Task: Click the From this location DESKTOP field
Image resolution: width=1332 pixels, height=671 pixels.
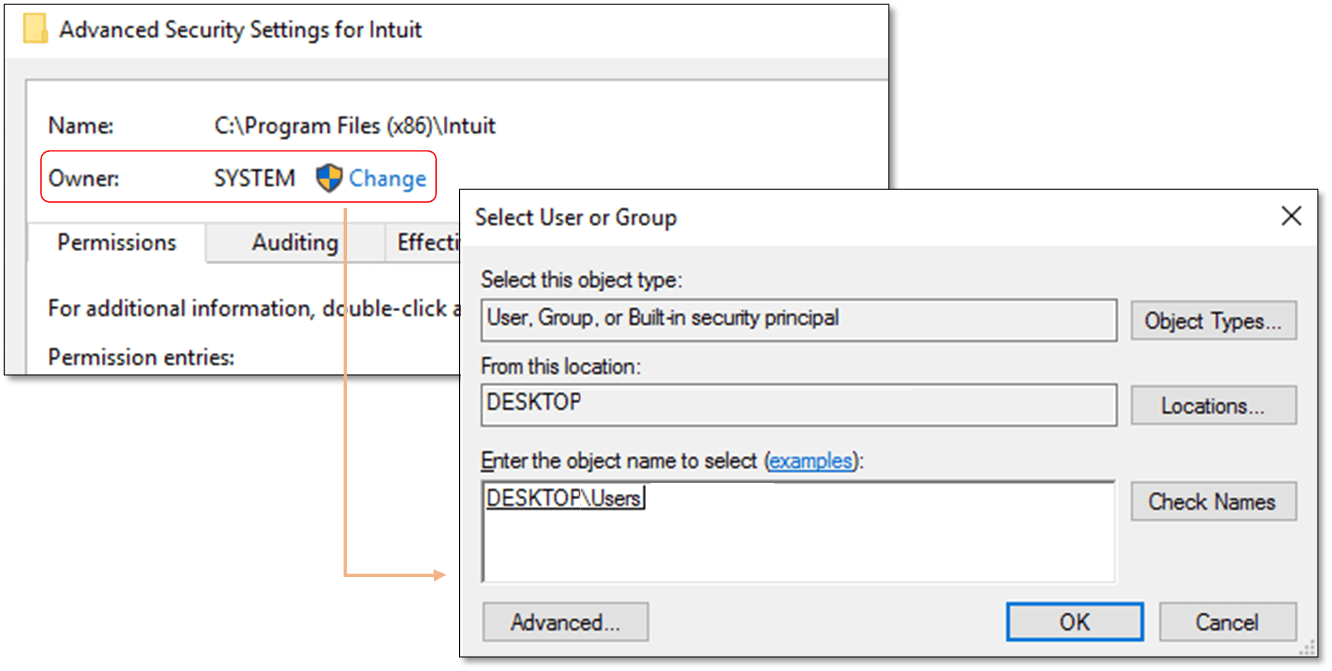Action: (798, 405)
